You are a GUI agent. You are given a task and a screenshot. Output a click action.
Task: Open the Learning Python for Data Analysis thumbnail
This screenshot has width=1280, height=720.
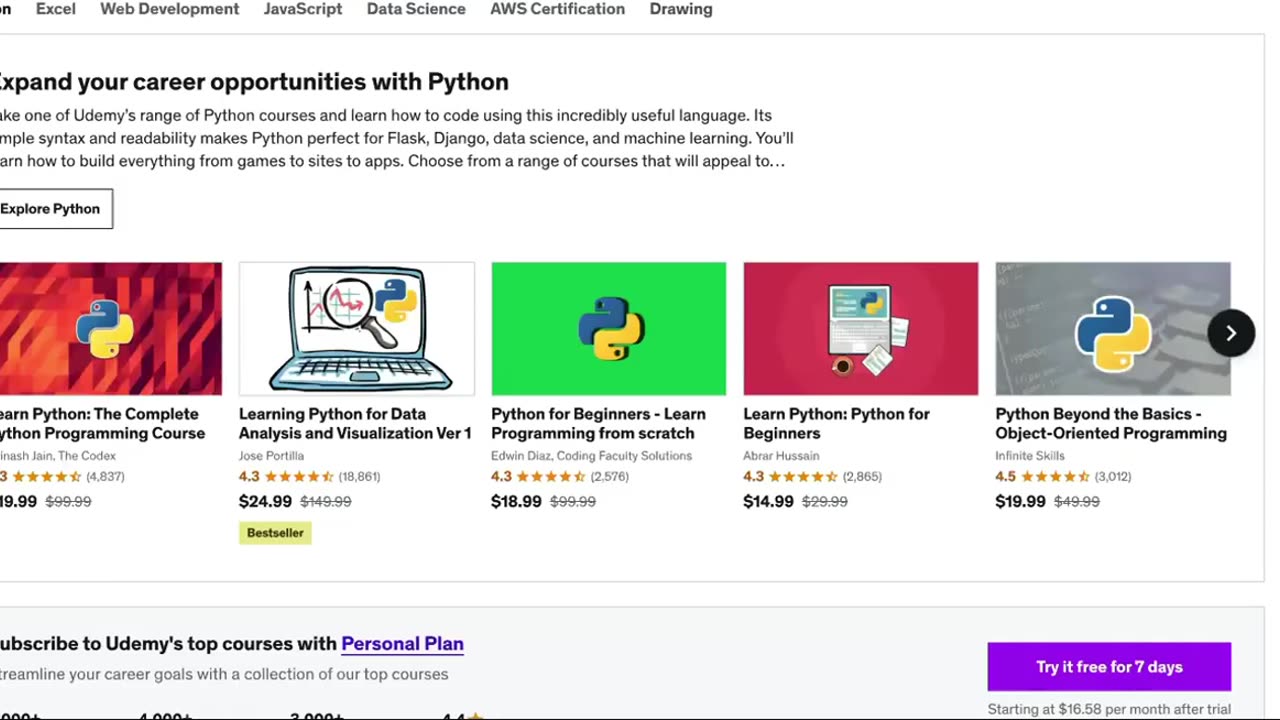point(357,329)
